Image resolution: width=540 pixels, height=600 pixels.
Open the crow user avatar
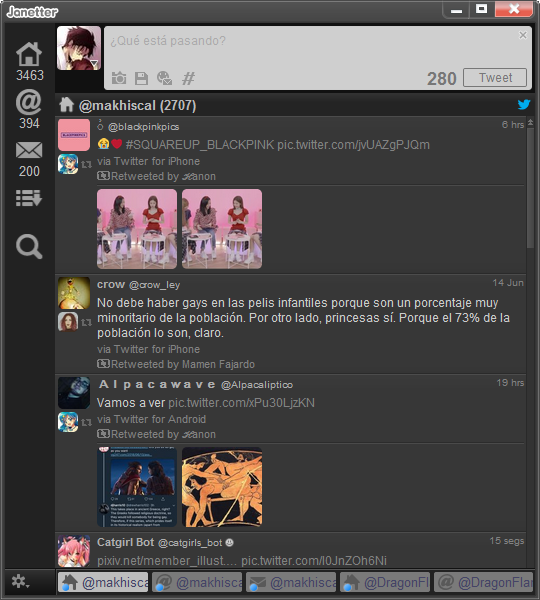pyautogui.click(x=74, y=293)
